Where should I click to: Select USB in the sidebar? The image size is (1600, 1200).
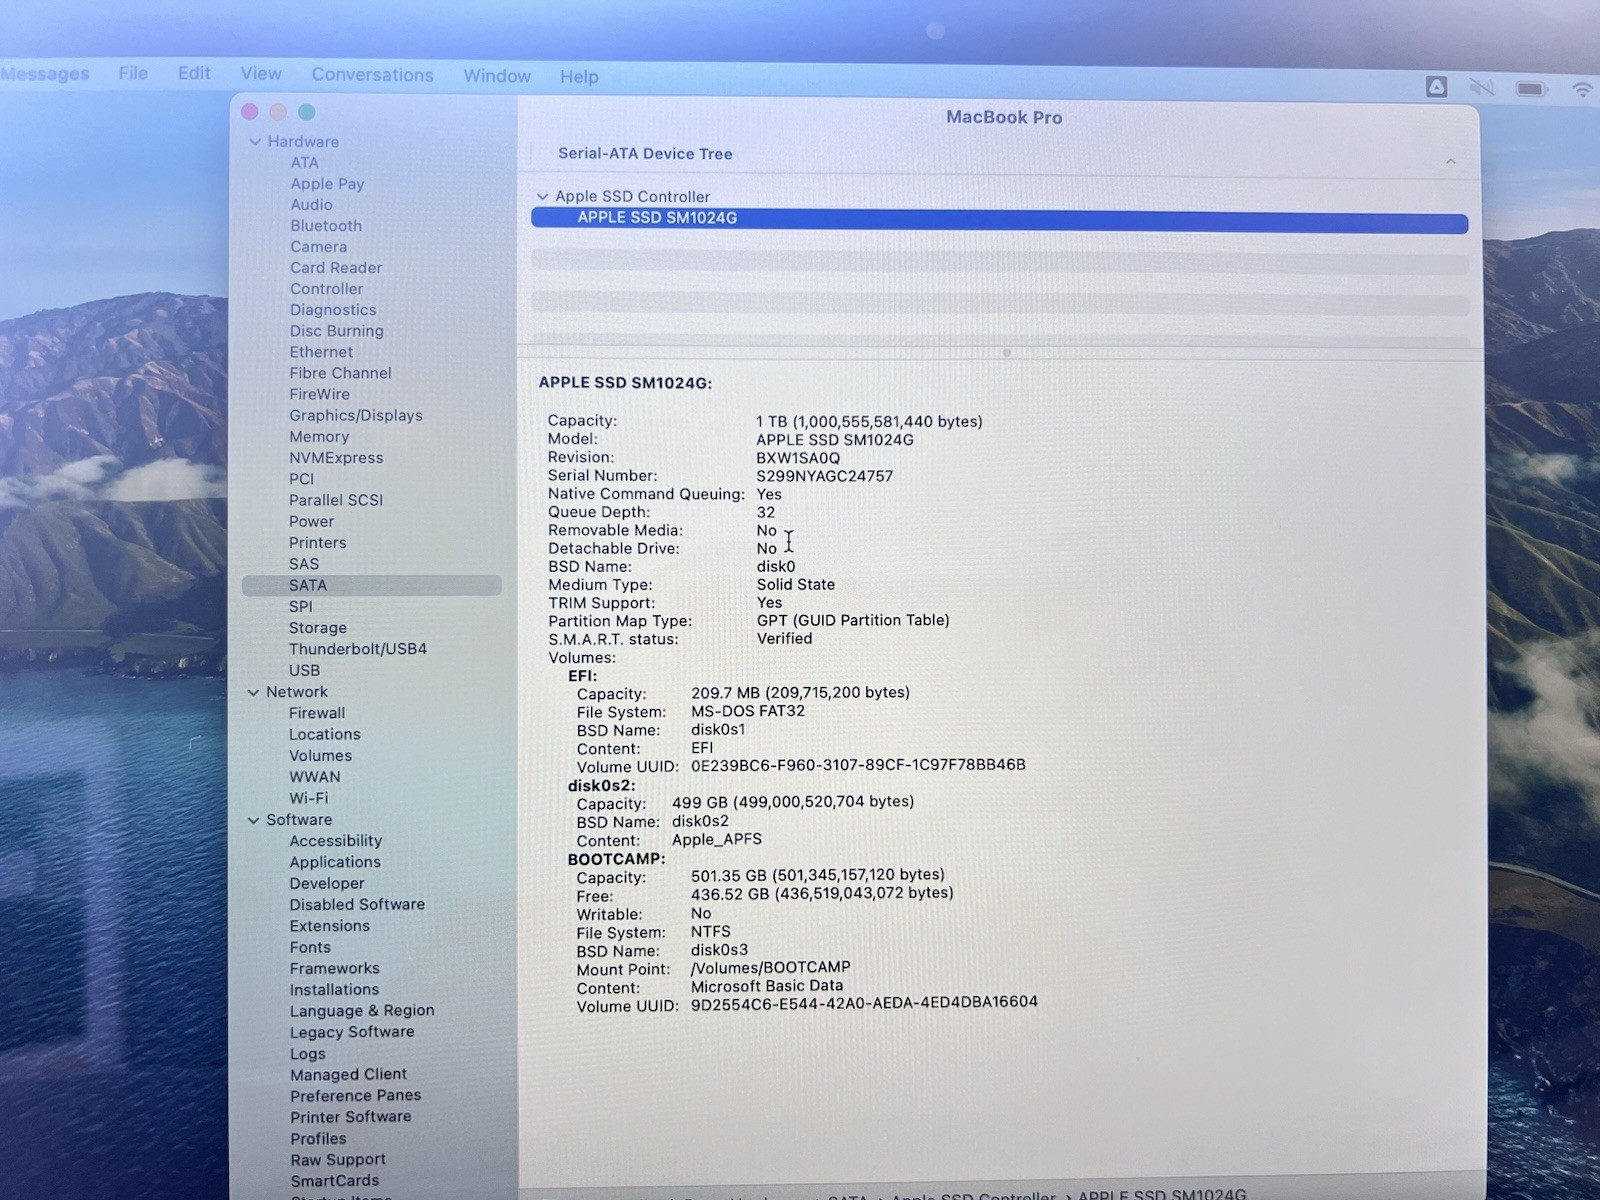click(304, 671)
